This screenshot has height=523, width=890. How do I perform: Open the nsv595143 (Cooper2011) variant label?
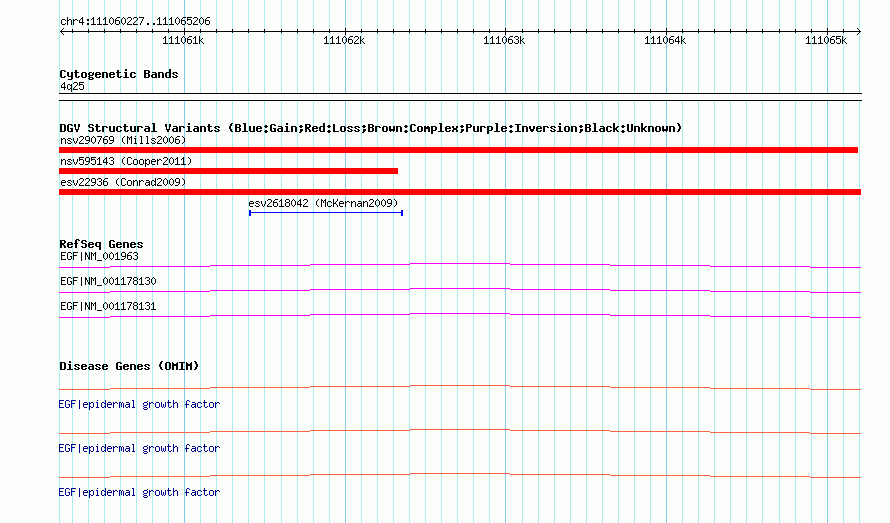click(126, 161)
